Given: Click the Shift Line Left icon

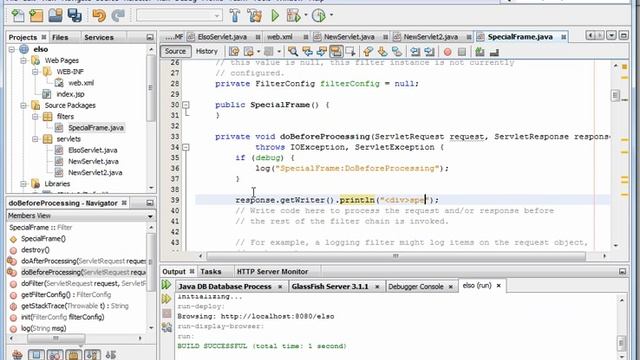Looking at the screenshot, I should pyautogui.click(x=415, y=51).
